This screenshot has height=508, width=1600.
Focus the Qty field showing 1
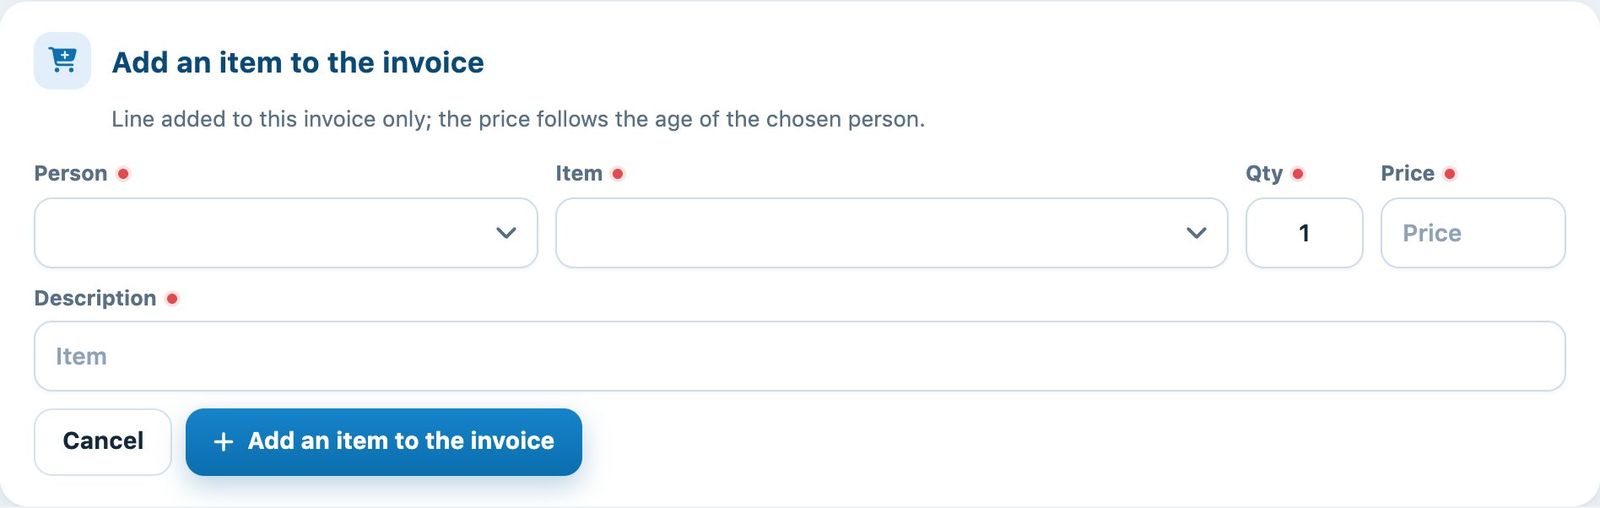coord(1304,233)
